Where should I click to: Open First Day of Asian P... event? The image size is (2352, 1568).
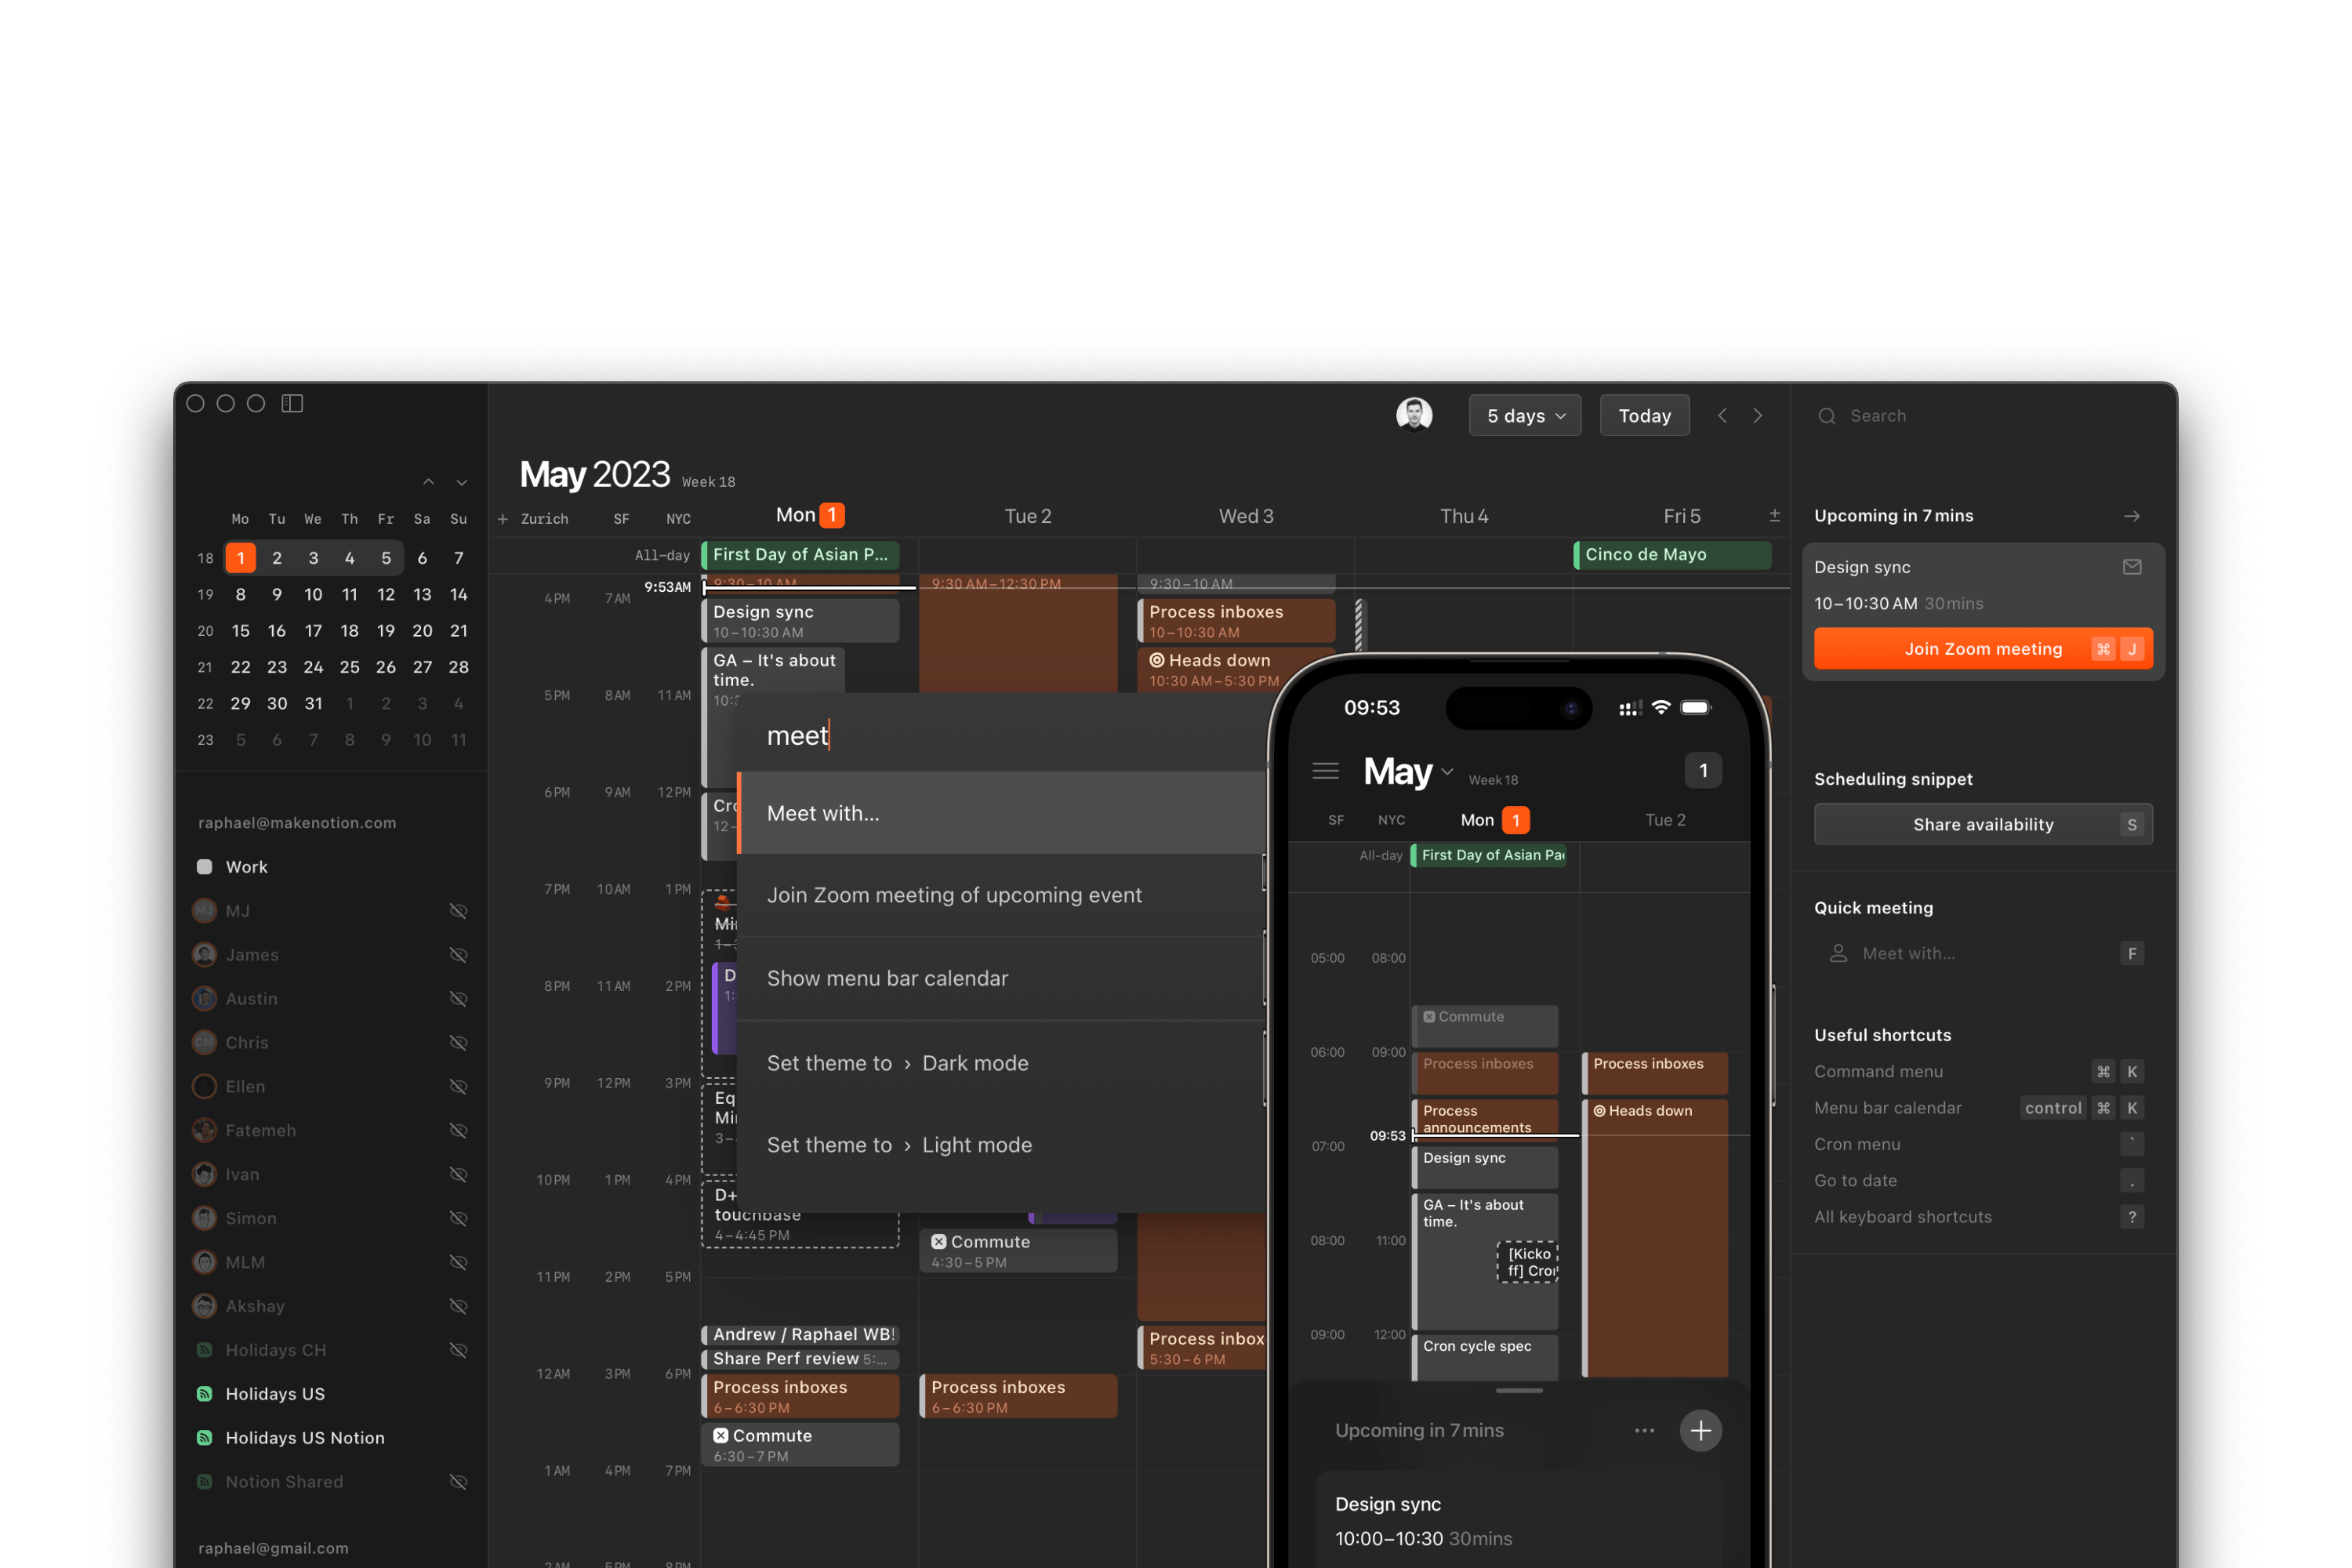point(800,555)
